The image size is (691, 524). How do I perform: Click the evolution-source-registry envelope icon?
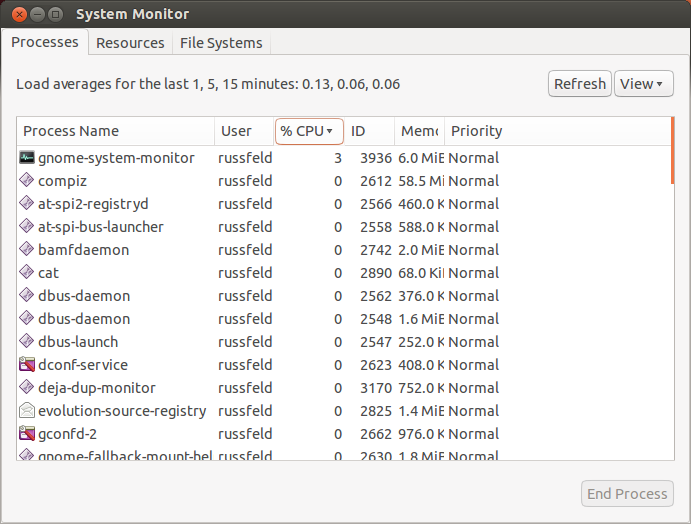coord(27,411)
